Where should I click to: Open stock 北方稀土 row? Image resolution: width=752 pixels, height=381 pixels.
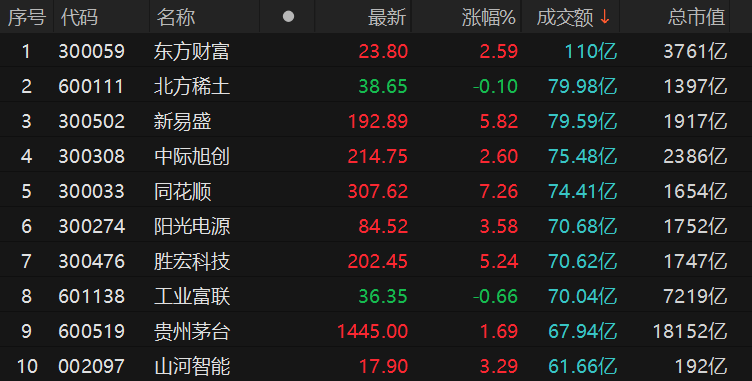tap(376, 86)
